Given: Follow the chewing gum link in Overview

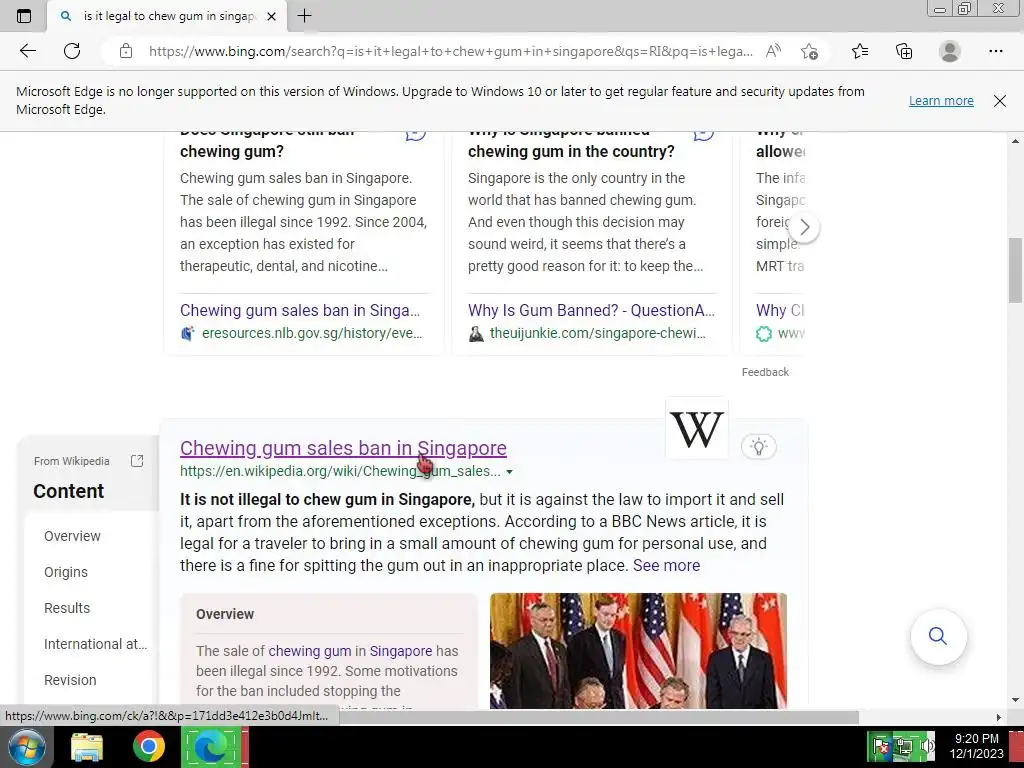Looking at the screenshot, I should (x=310, y=651).
